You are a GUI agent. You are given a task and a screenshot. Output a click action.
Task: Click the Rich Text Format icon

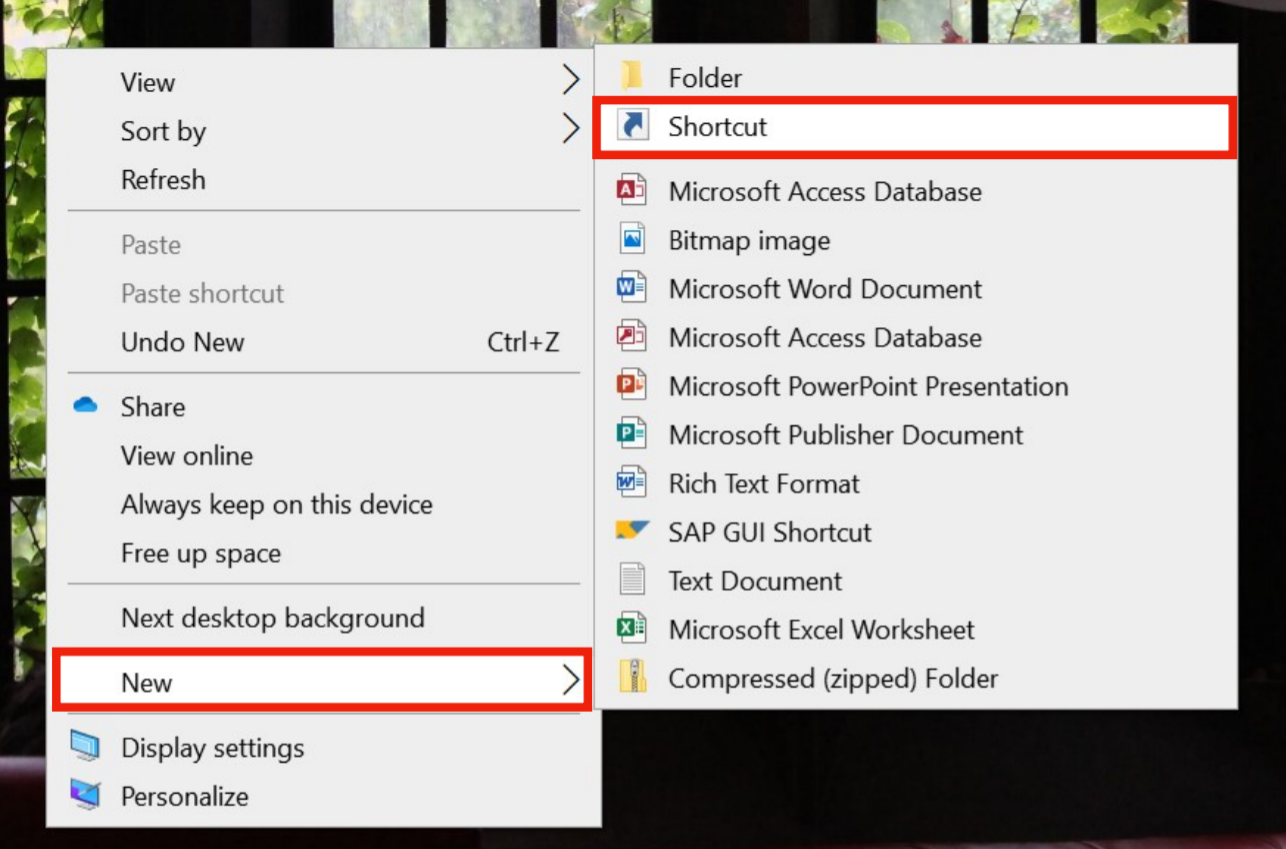point(632,484)
